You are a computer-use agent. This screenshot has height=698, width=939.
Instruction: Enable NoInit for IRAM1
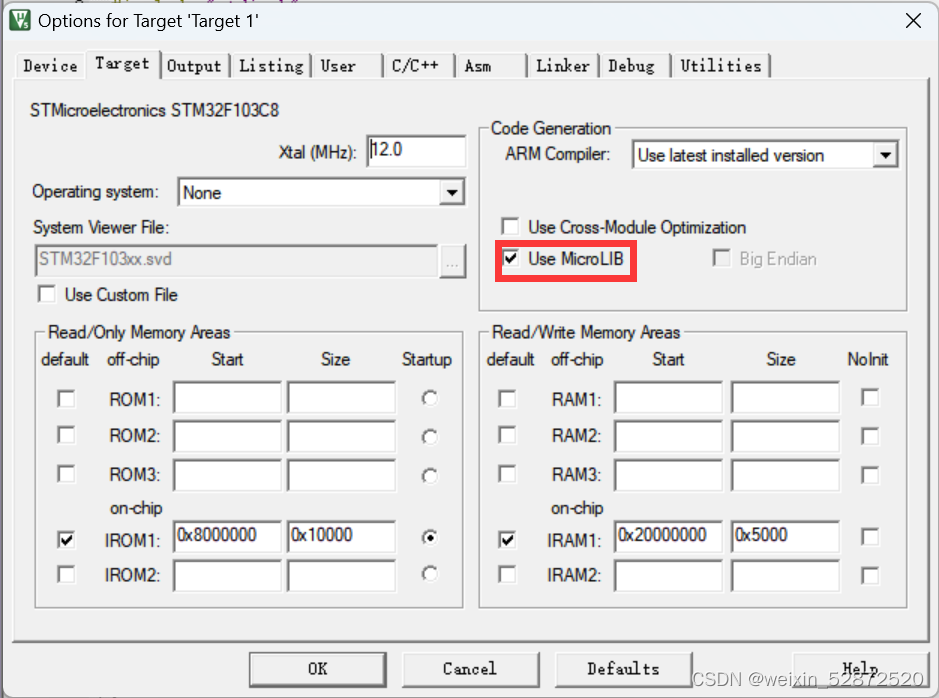(x=870, y=537)
